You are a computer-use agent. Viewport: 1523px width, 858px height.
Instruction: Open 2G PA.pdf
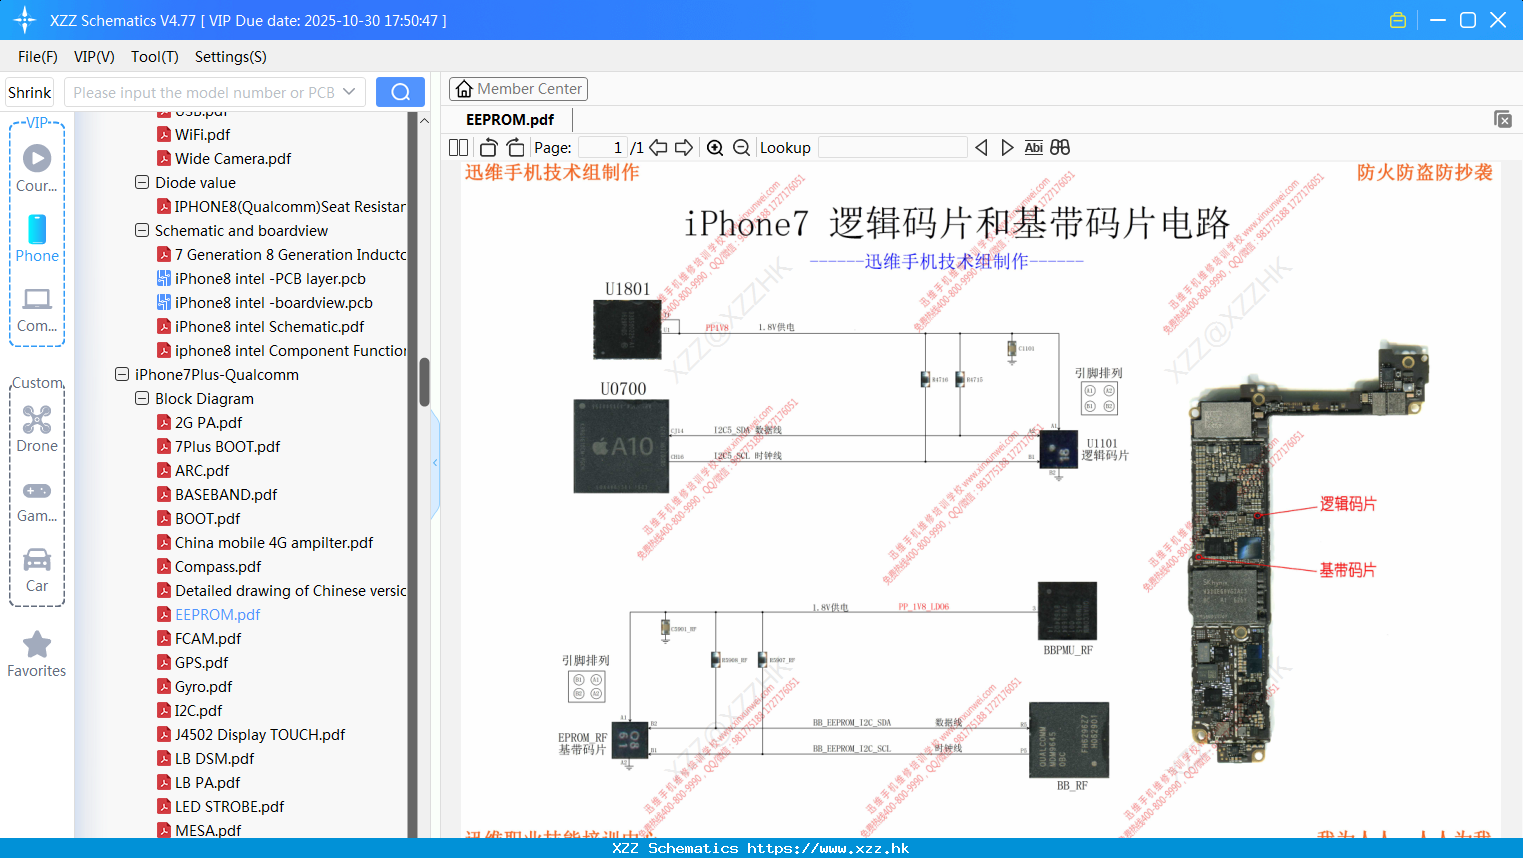point(208,422)
